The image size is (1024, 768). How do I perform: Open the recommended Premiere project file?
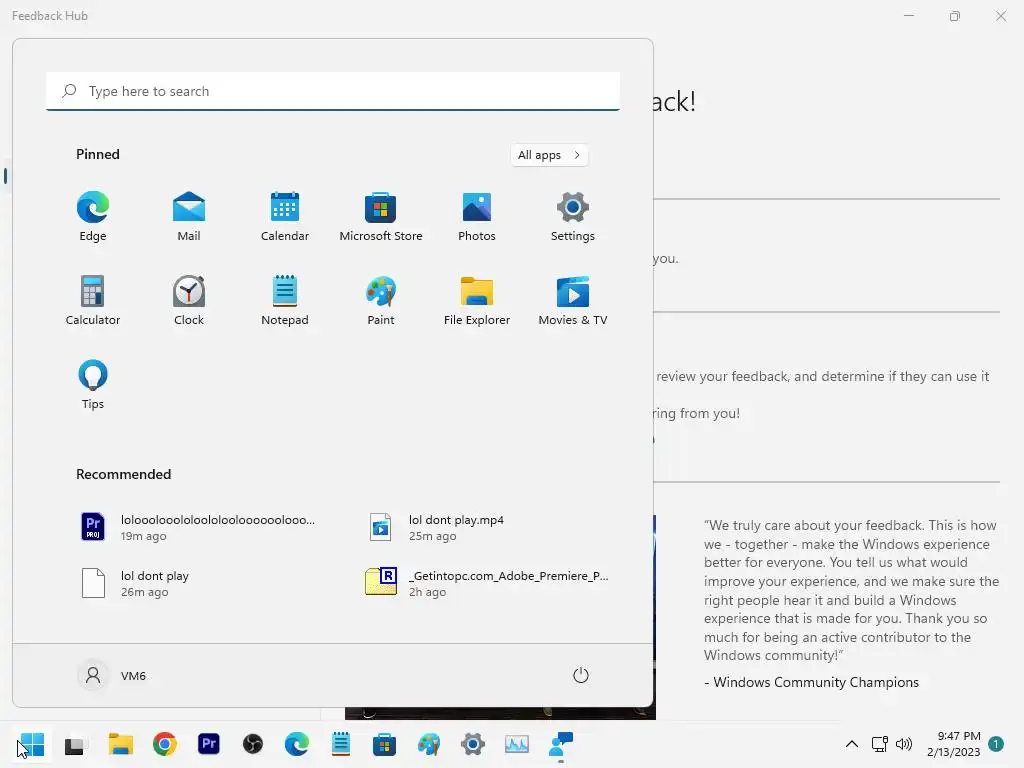[198, 527]
